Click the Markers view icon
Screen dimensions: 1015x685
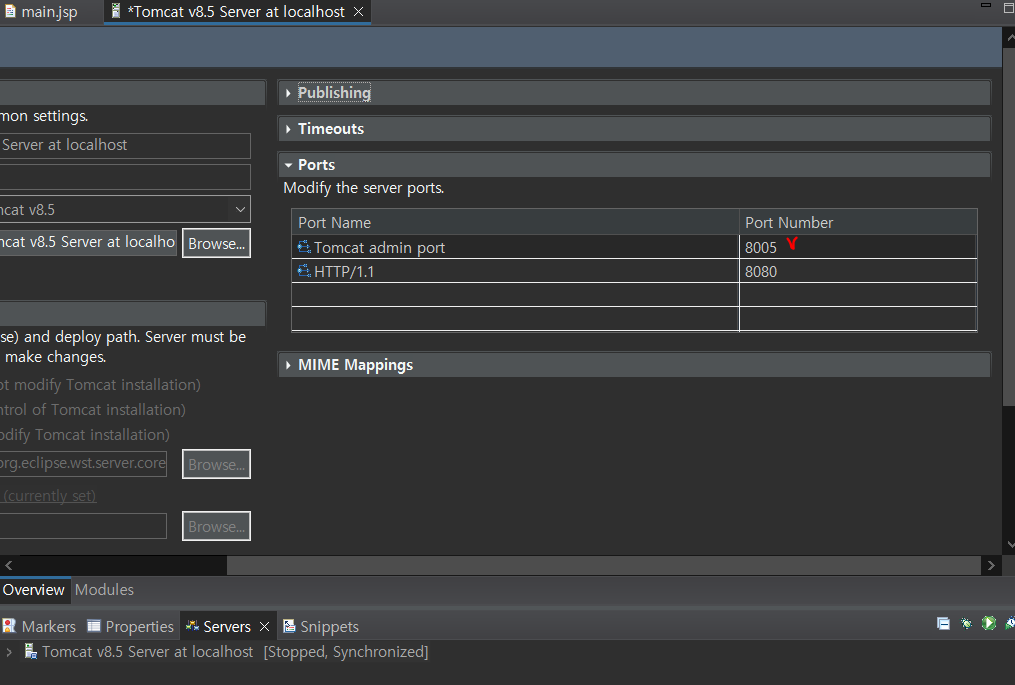(x=9, y=625)
